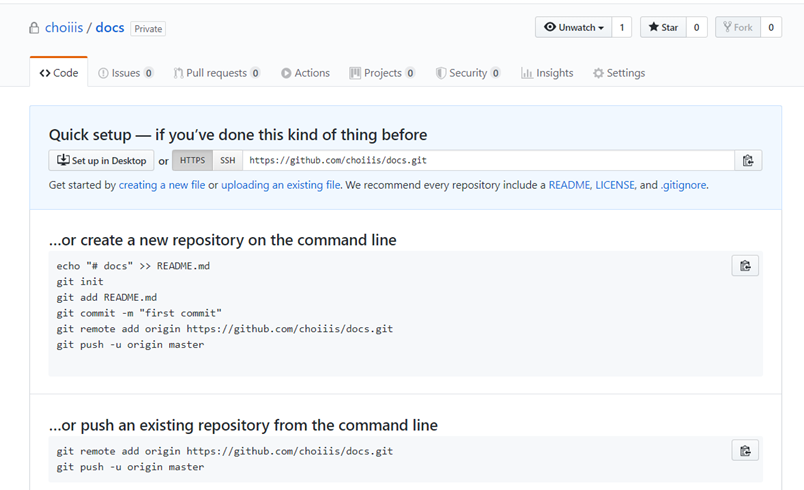
Task: Select the HTTPS clone protocol
Action: 192,160
